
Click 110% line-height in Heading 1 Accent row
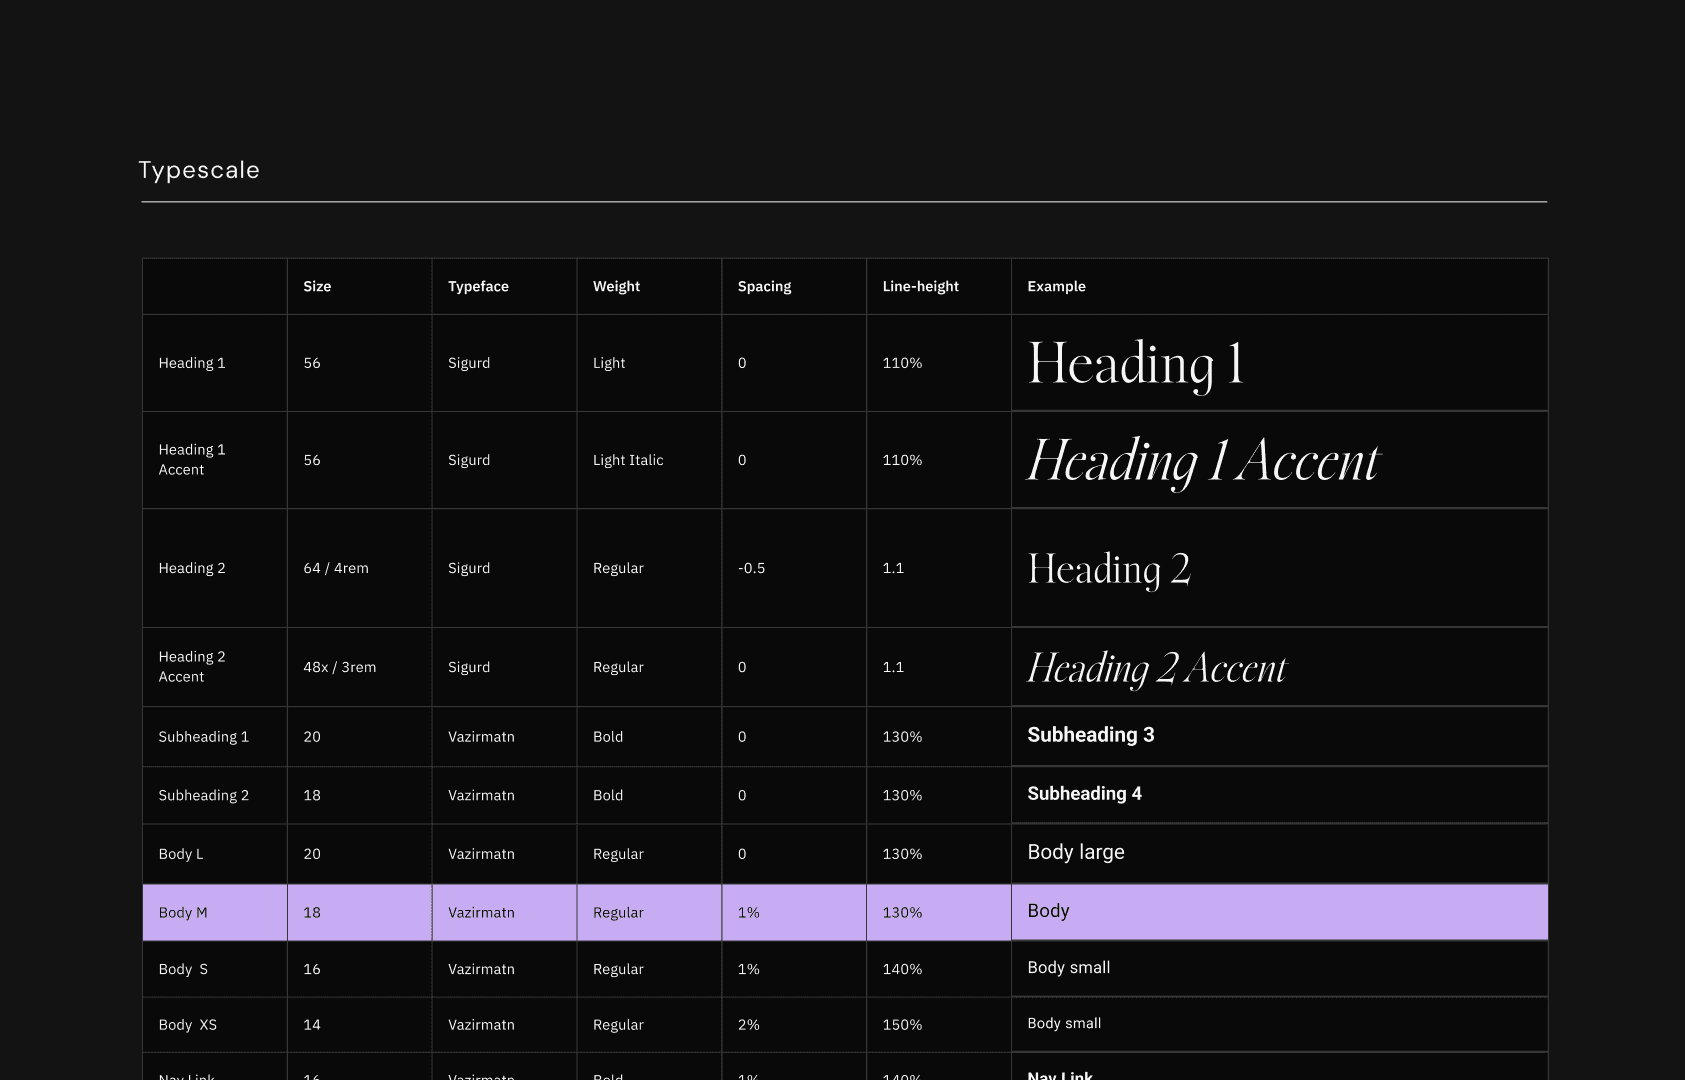(x=902, y=460)
